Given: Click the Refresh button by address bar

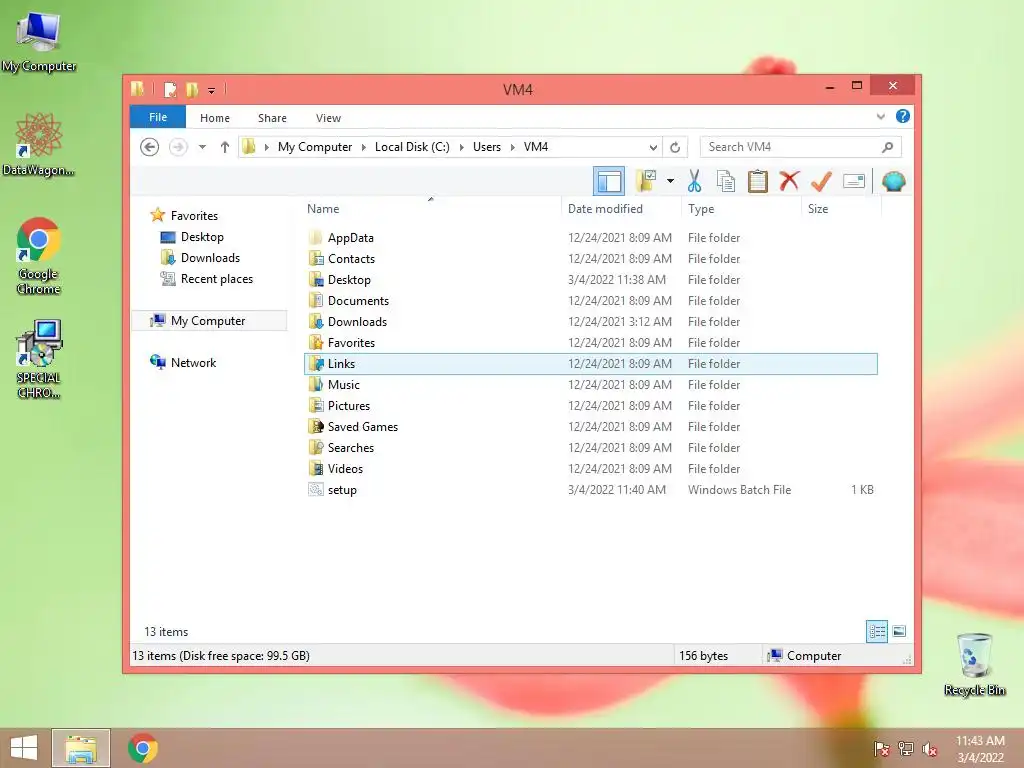Looking at the screenshot, I should [x=675, y=147].
